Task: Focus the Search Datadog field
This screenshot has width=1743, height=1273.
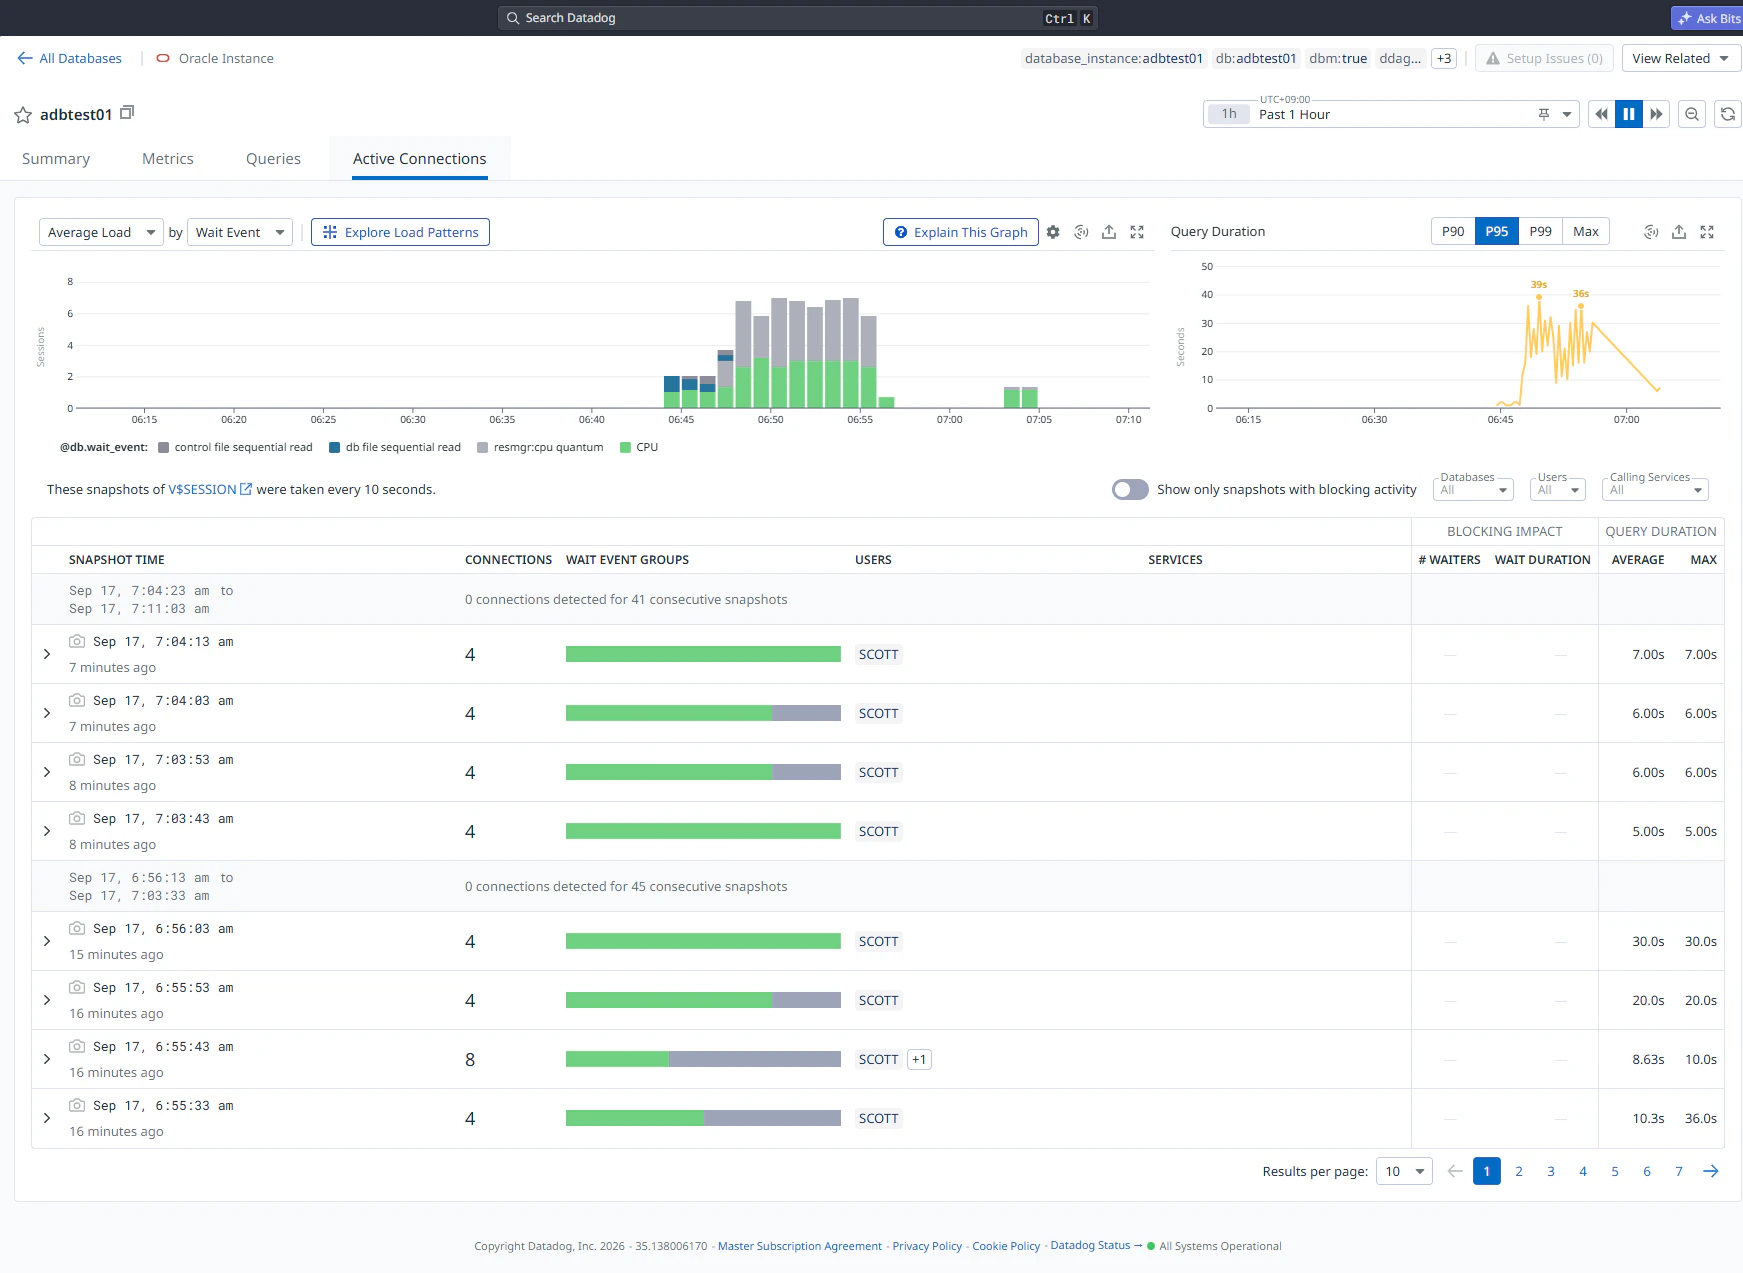Action: tap(798, 18)
